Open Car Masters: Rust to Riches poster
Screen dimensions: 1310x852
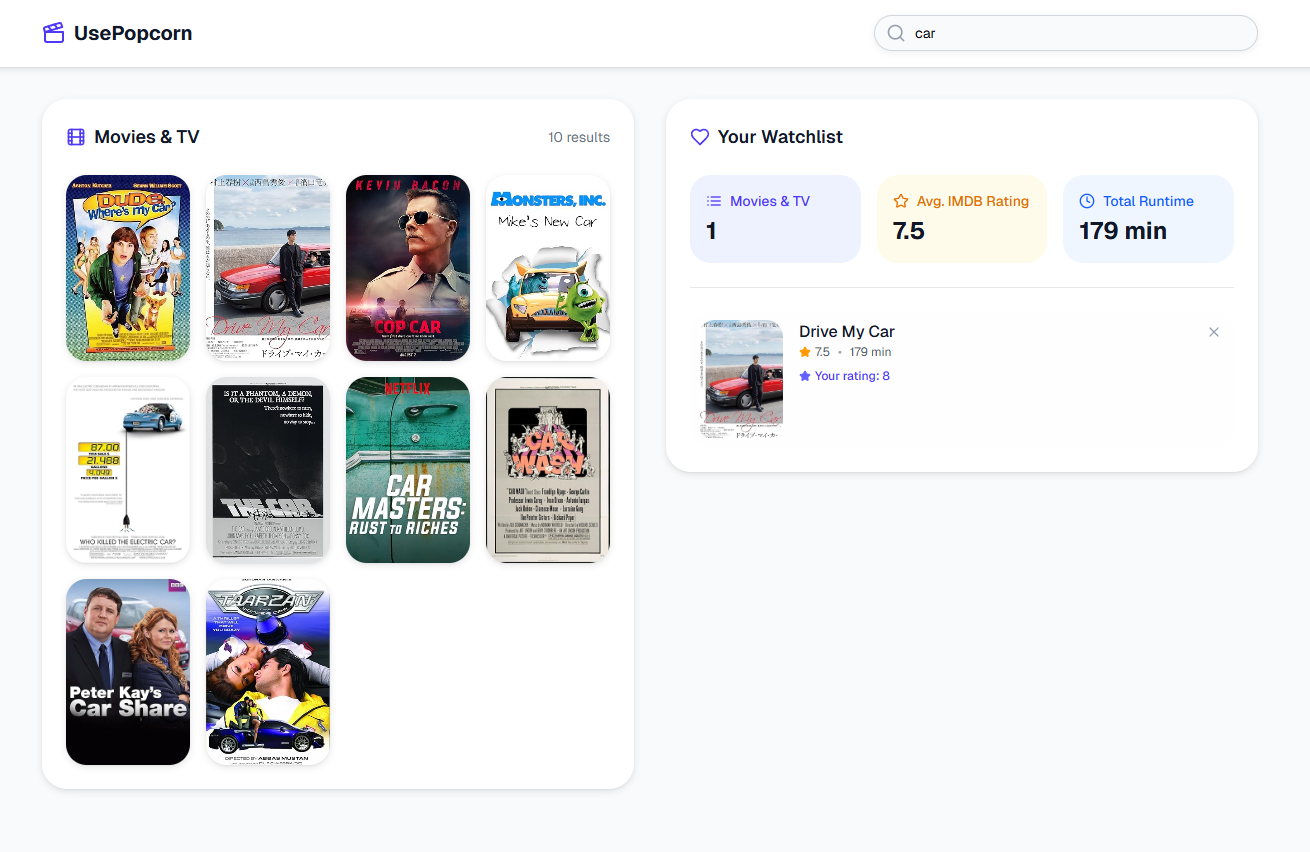[408, 470]
